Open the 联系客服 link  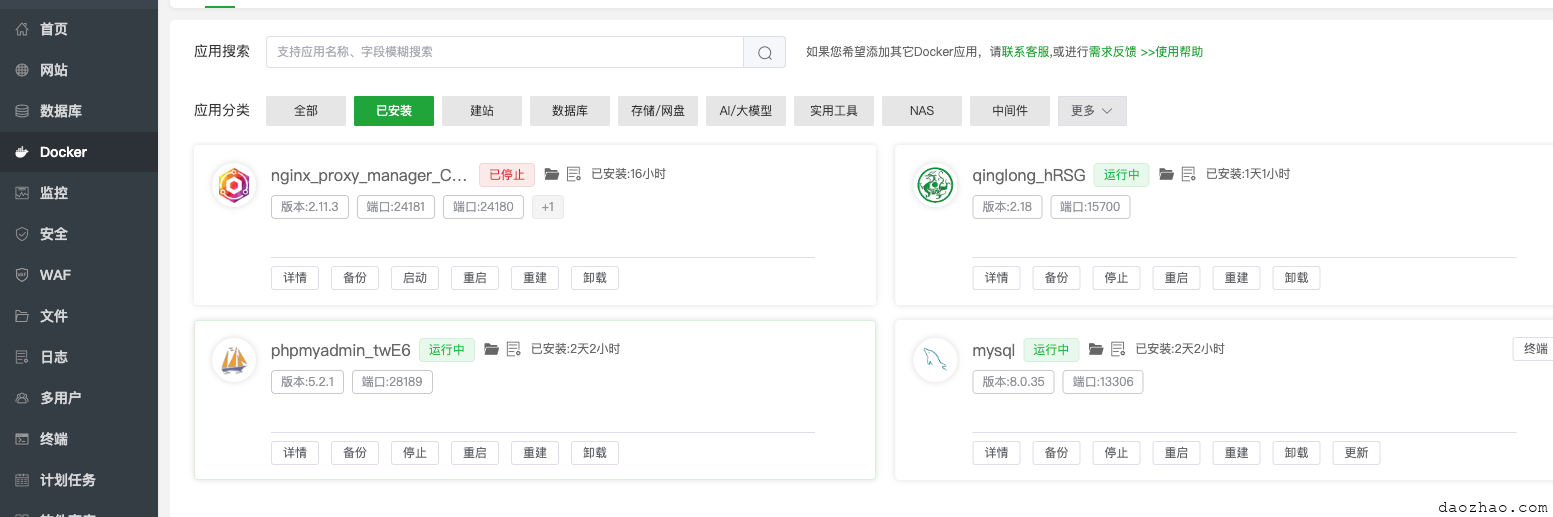click(x=1025, y=52)
